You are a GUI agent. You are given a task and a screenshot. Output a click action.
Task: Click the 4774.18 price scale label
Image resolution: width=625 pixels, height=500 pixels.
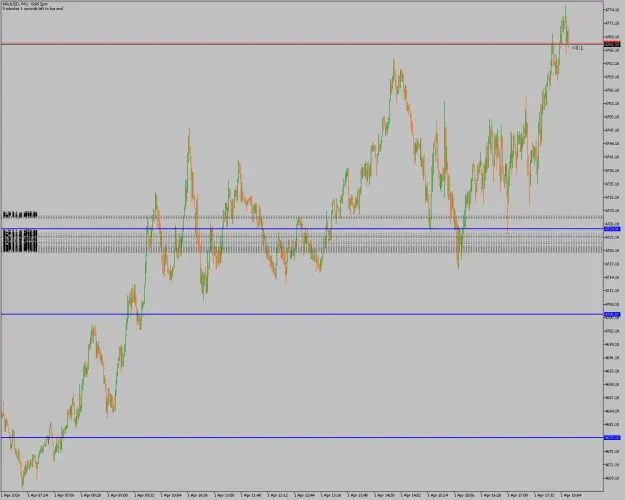[612, 10]
